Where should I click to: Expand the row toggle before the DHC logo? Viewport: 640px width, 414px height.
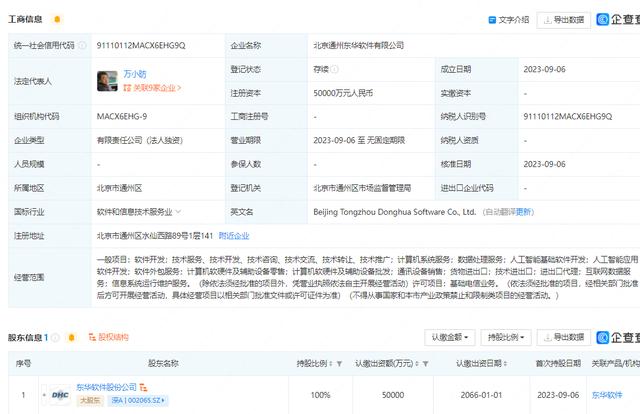pyautogui.click(x=44, y=395)
